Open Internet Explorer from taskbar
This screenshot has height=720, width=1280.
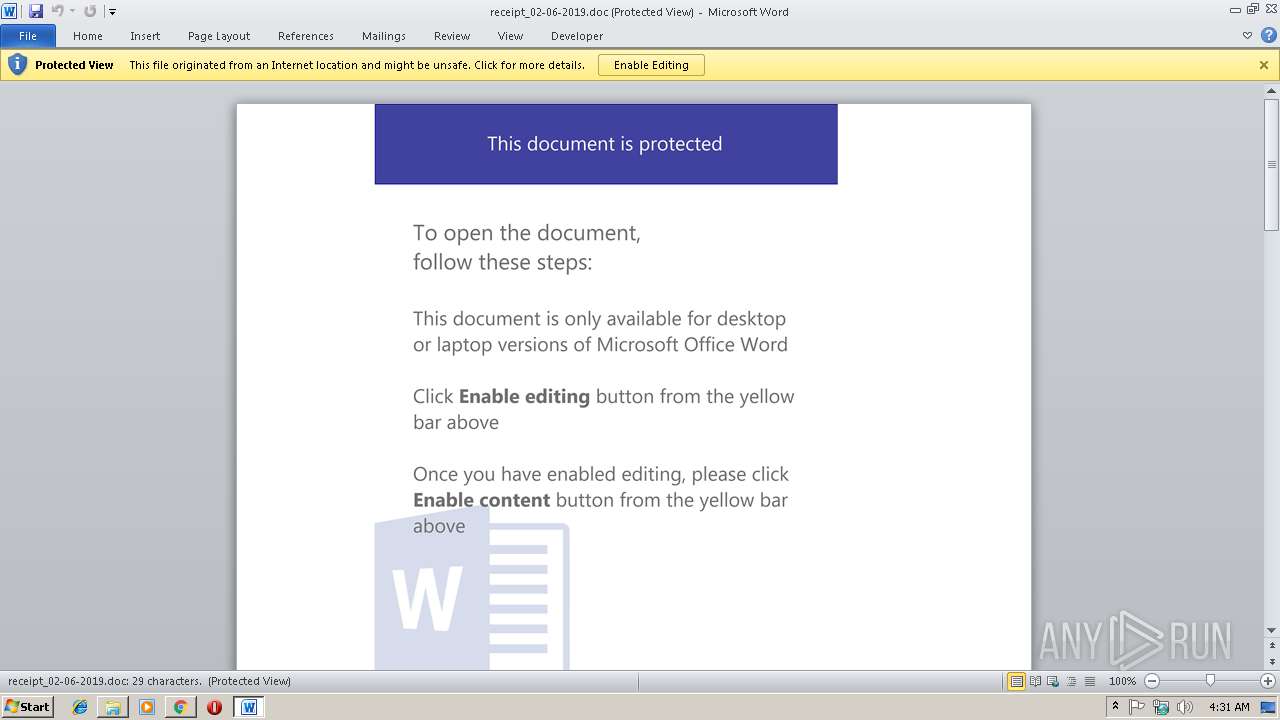pyautogui.click(x=80, y=707)
